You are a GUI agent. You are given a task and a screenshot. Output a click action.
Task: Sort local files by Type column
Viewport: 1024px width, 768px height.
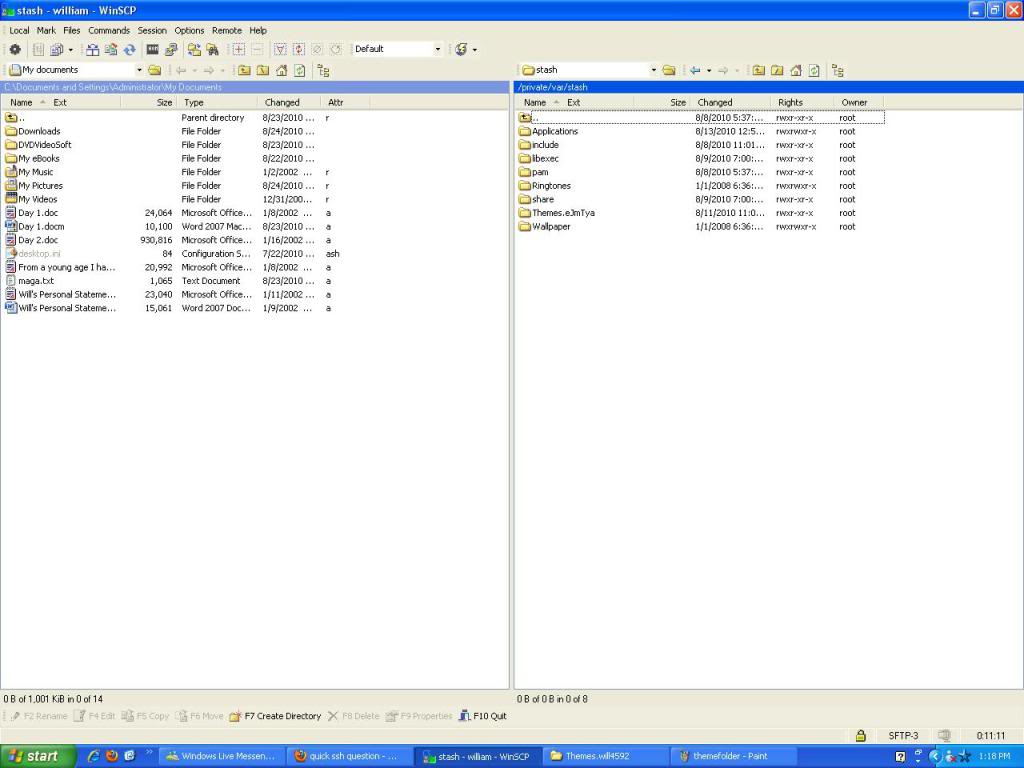point(217,103)
